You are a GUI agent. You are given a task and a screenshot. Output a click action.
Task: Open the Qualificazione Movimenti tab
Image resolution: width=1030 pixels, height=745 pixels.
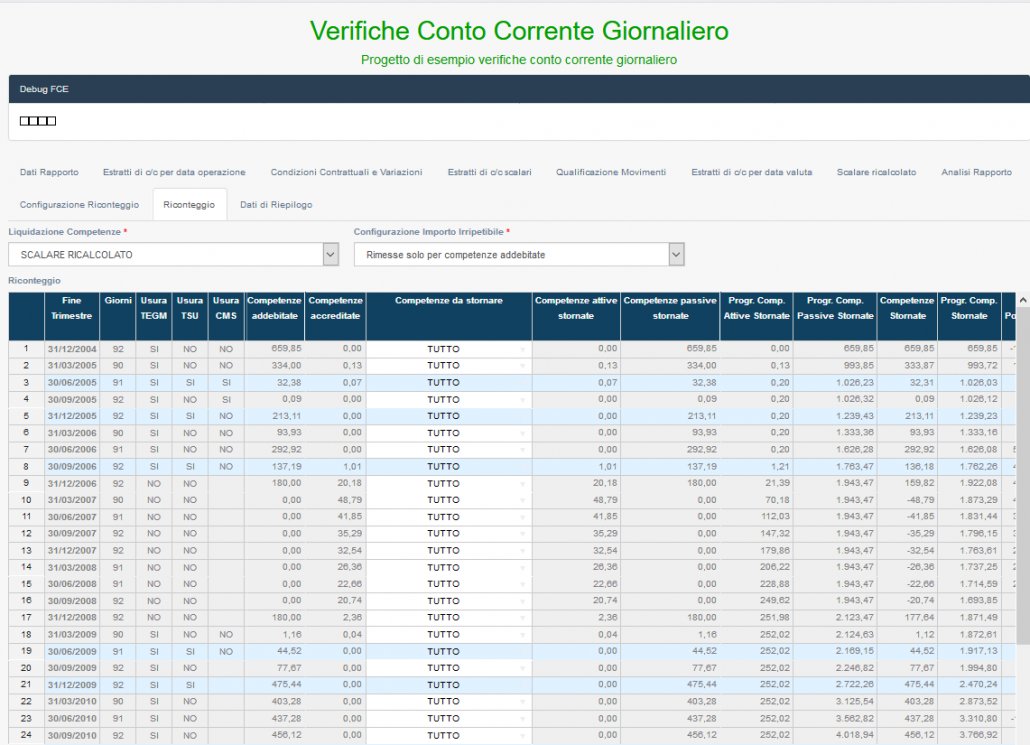click(x=611, y=172)
